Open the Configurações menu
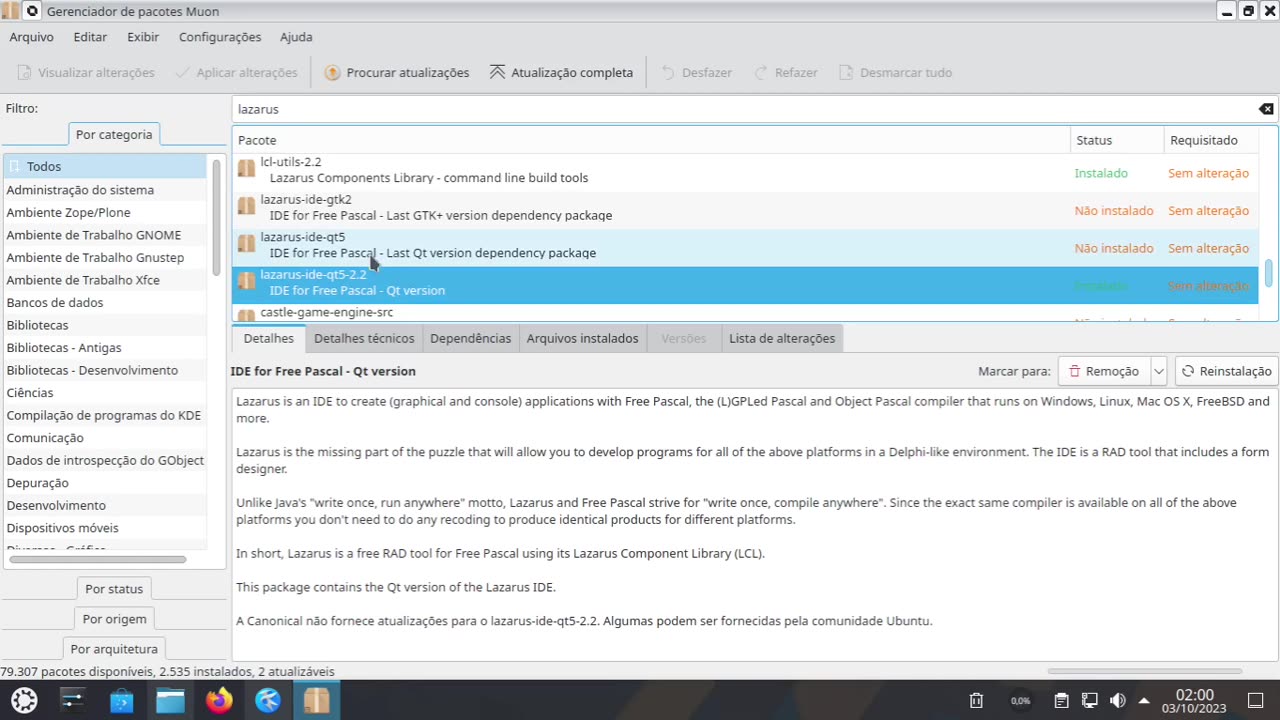1280x720 pixels. pos(220,37)
